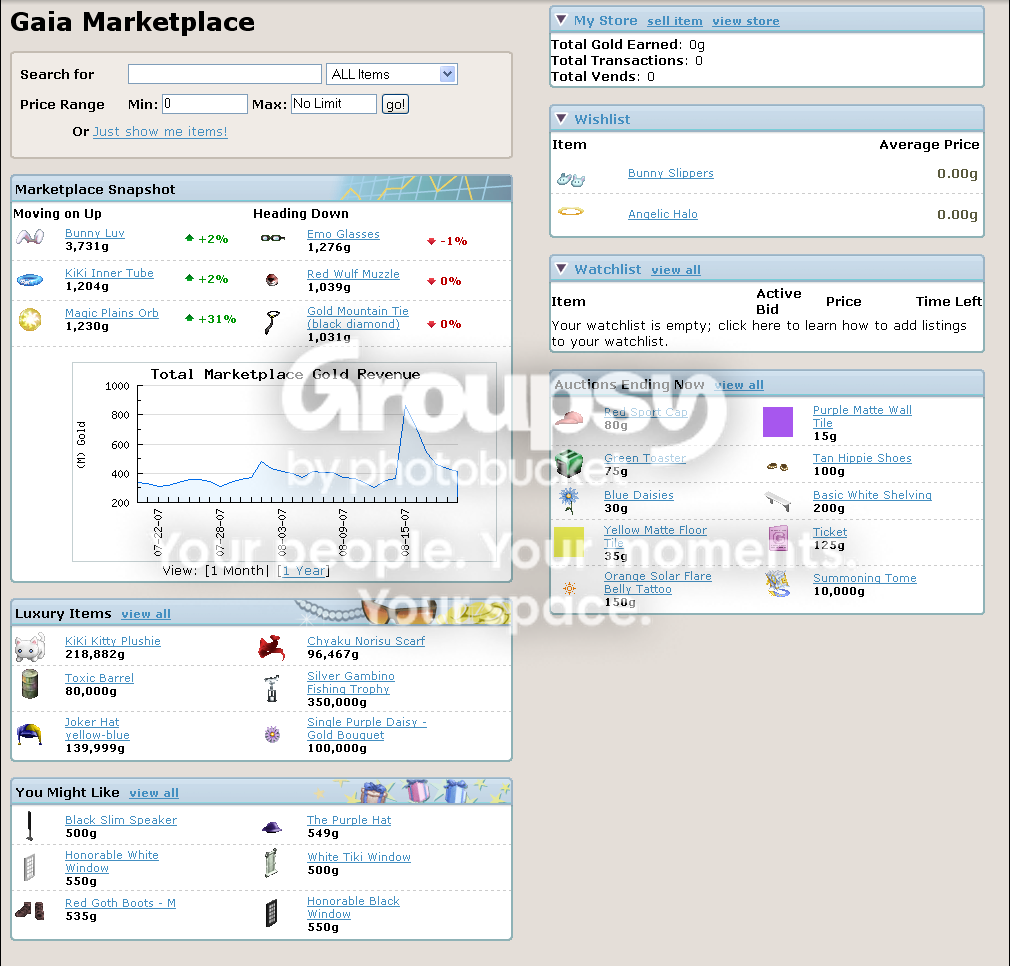Click the Magic Plains Orb icon
Image resolution: width=1010 pixels, height=967 pixels.
point(30,320)
